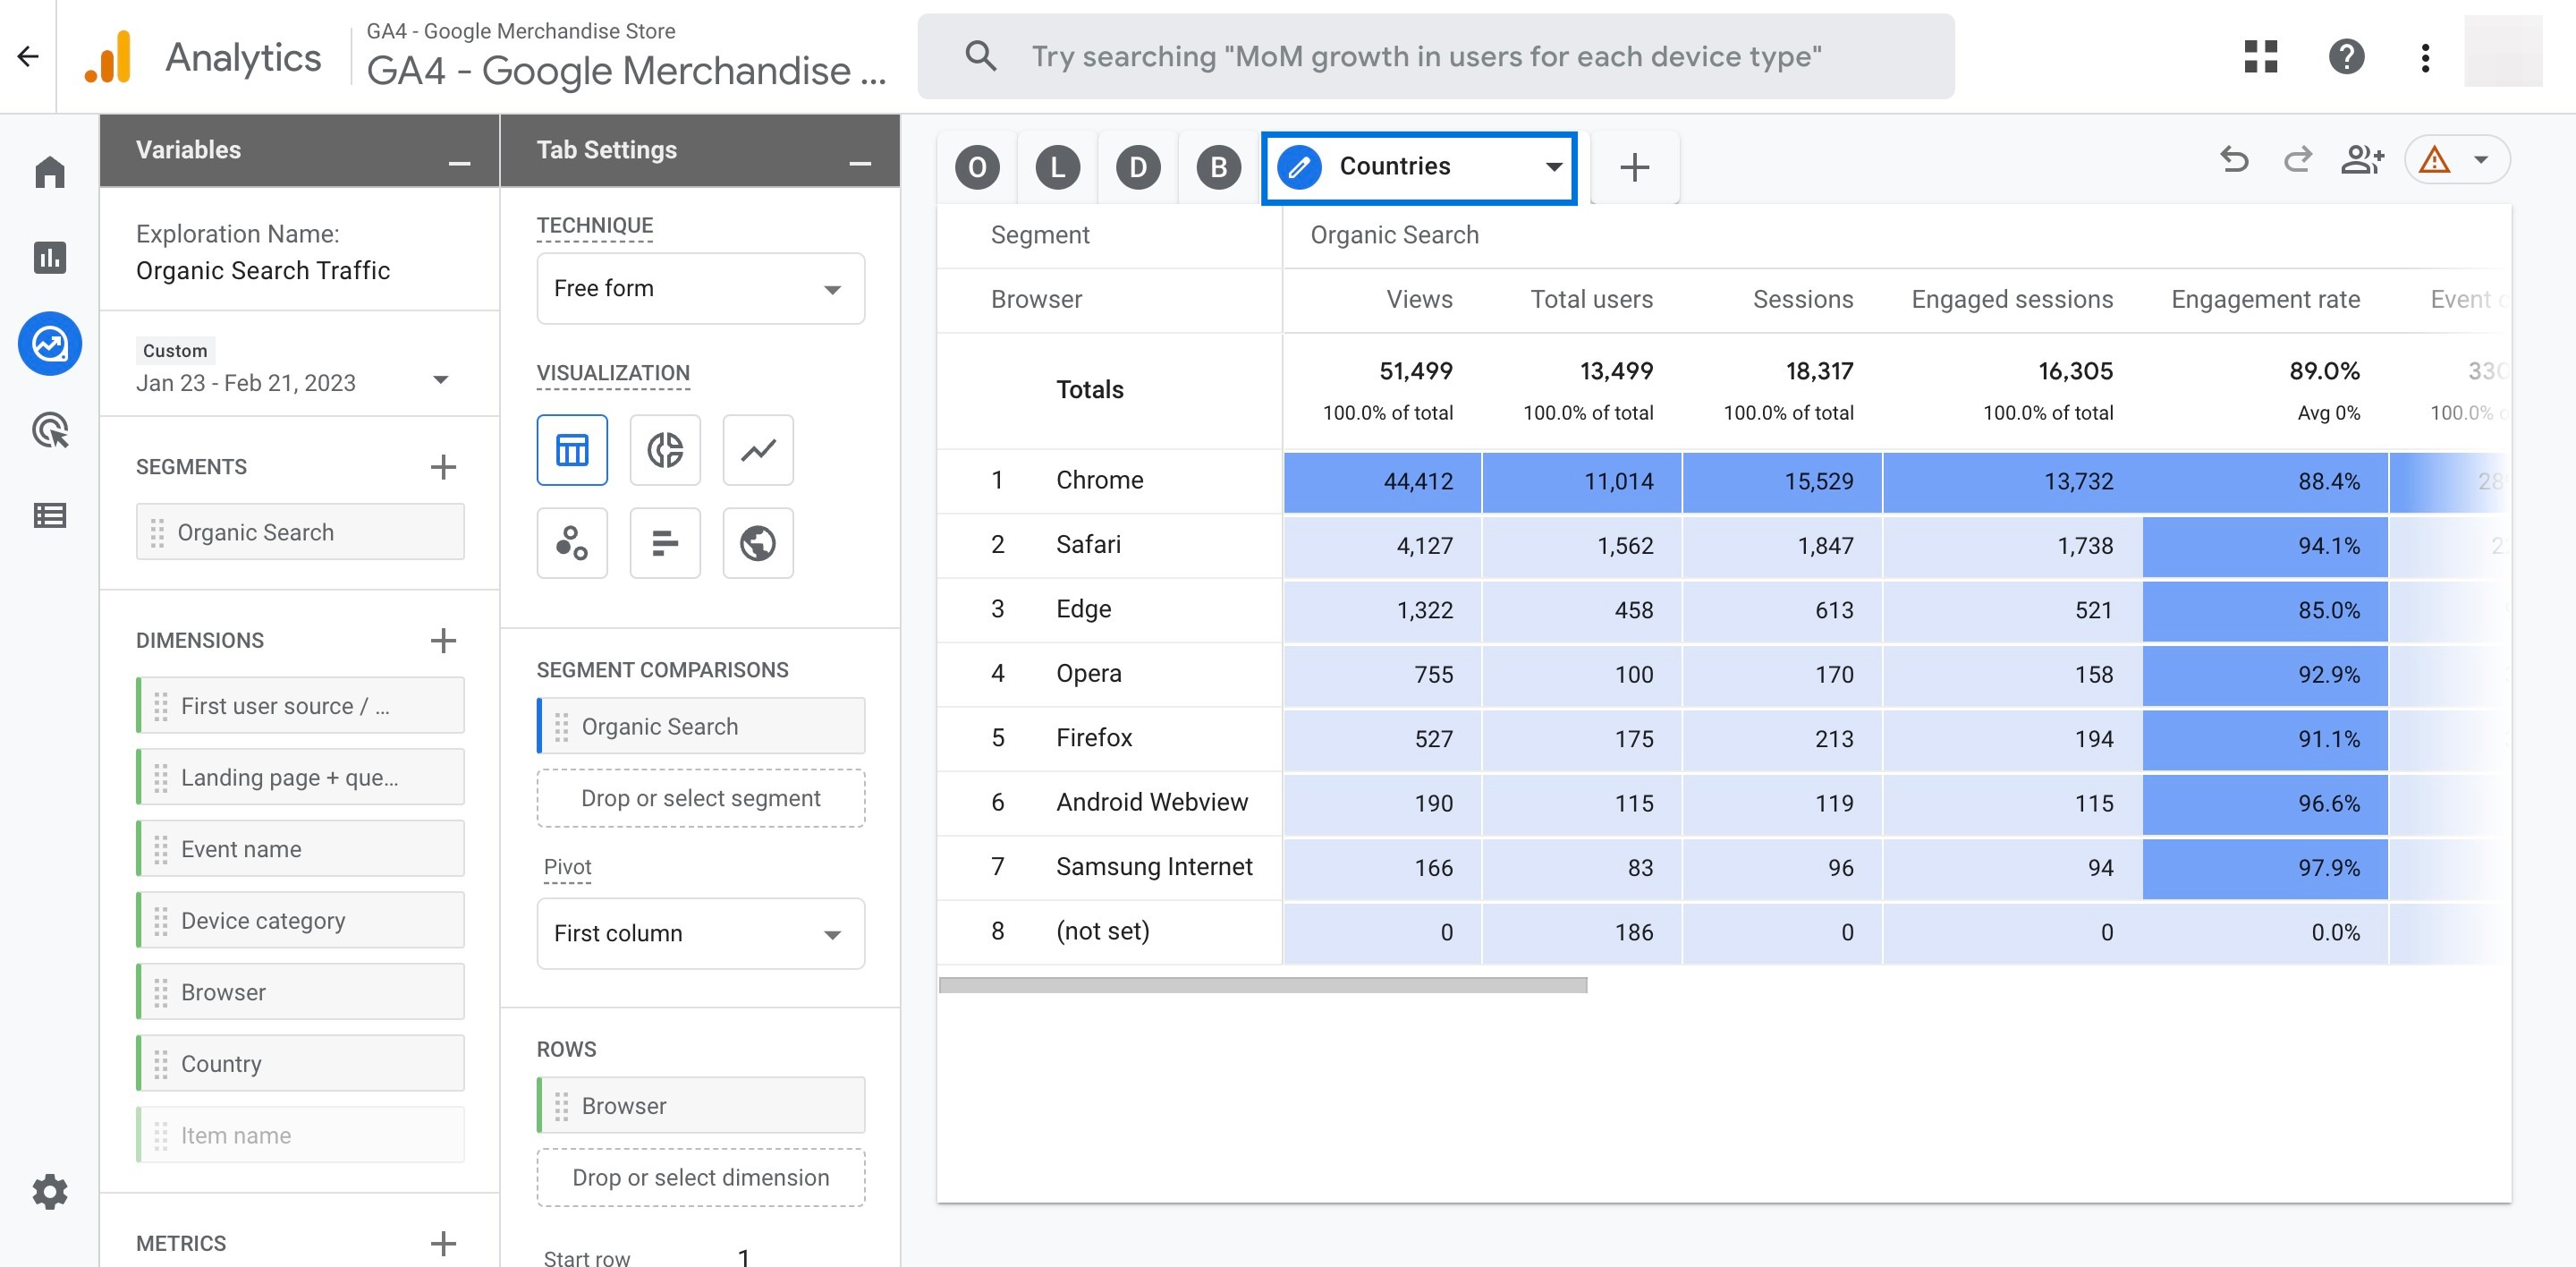
Task: Open the Reports bar chart icon
Action: pos(50,258)
